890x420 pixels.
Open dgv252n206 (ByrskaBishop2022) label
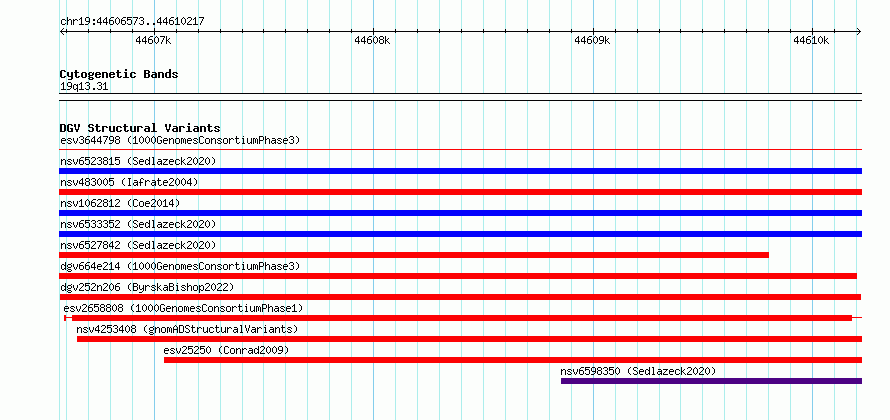point(147,287)
